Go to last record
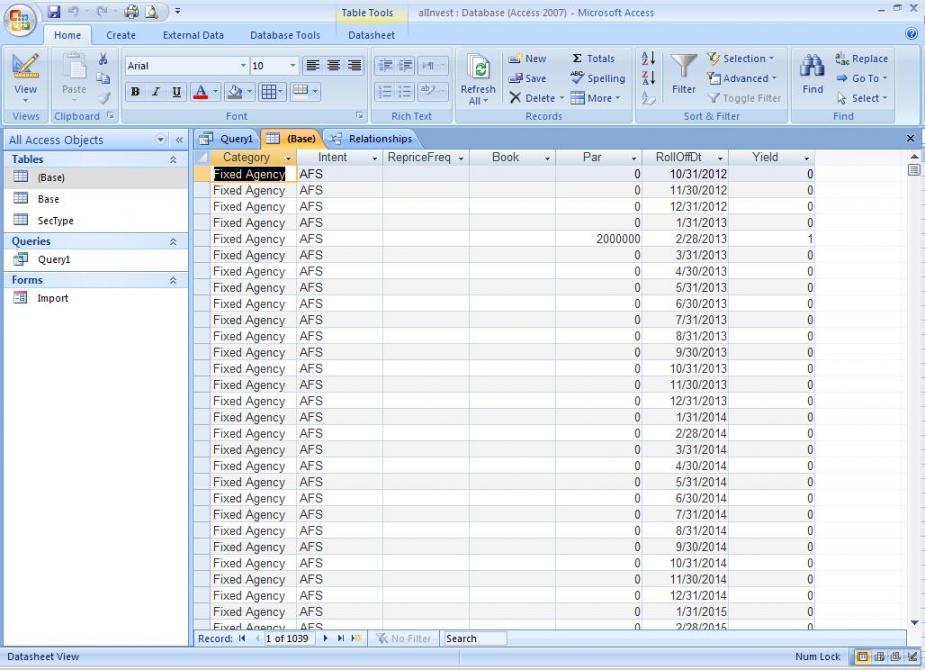 pyautogui.click(x=340, y=639)
